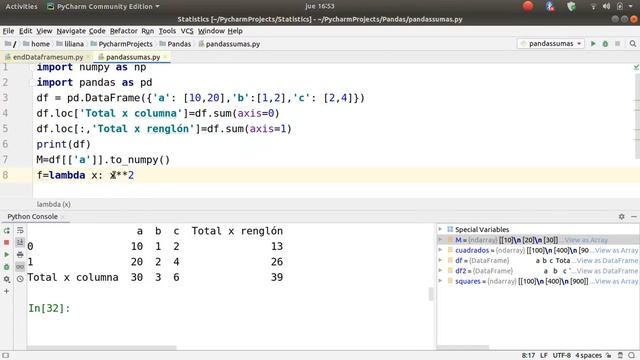The height and width of the screenshot is (360, 640).
Task: Open PyCharm Community Edition app menu
Action: [x=103, y=6]
